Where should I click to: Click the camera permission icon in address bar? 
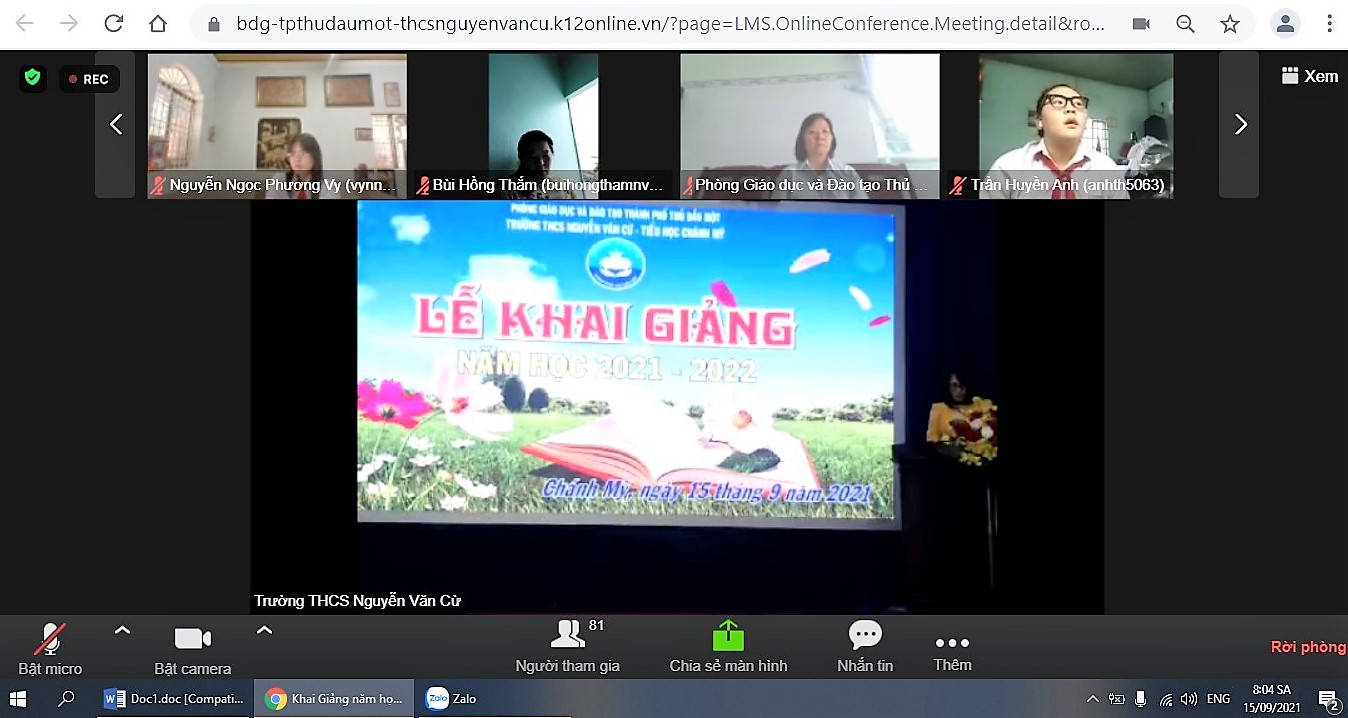click(1140, 24)
